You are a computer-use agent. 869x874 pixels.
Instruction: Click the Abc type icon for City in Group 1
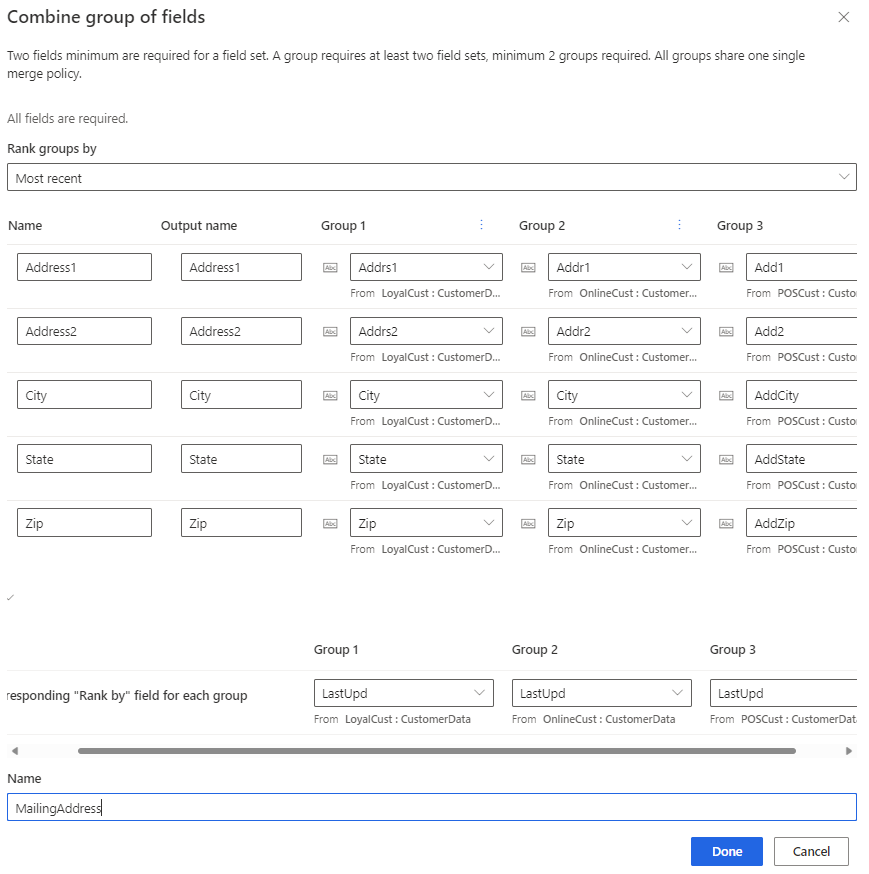(330, 394)
